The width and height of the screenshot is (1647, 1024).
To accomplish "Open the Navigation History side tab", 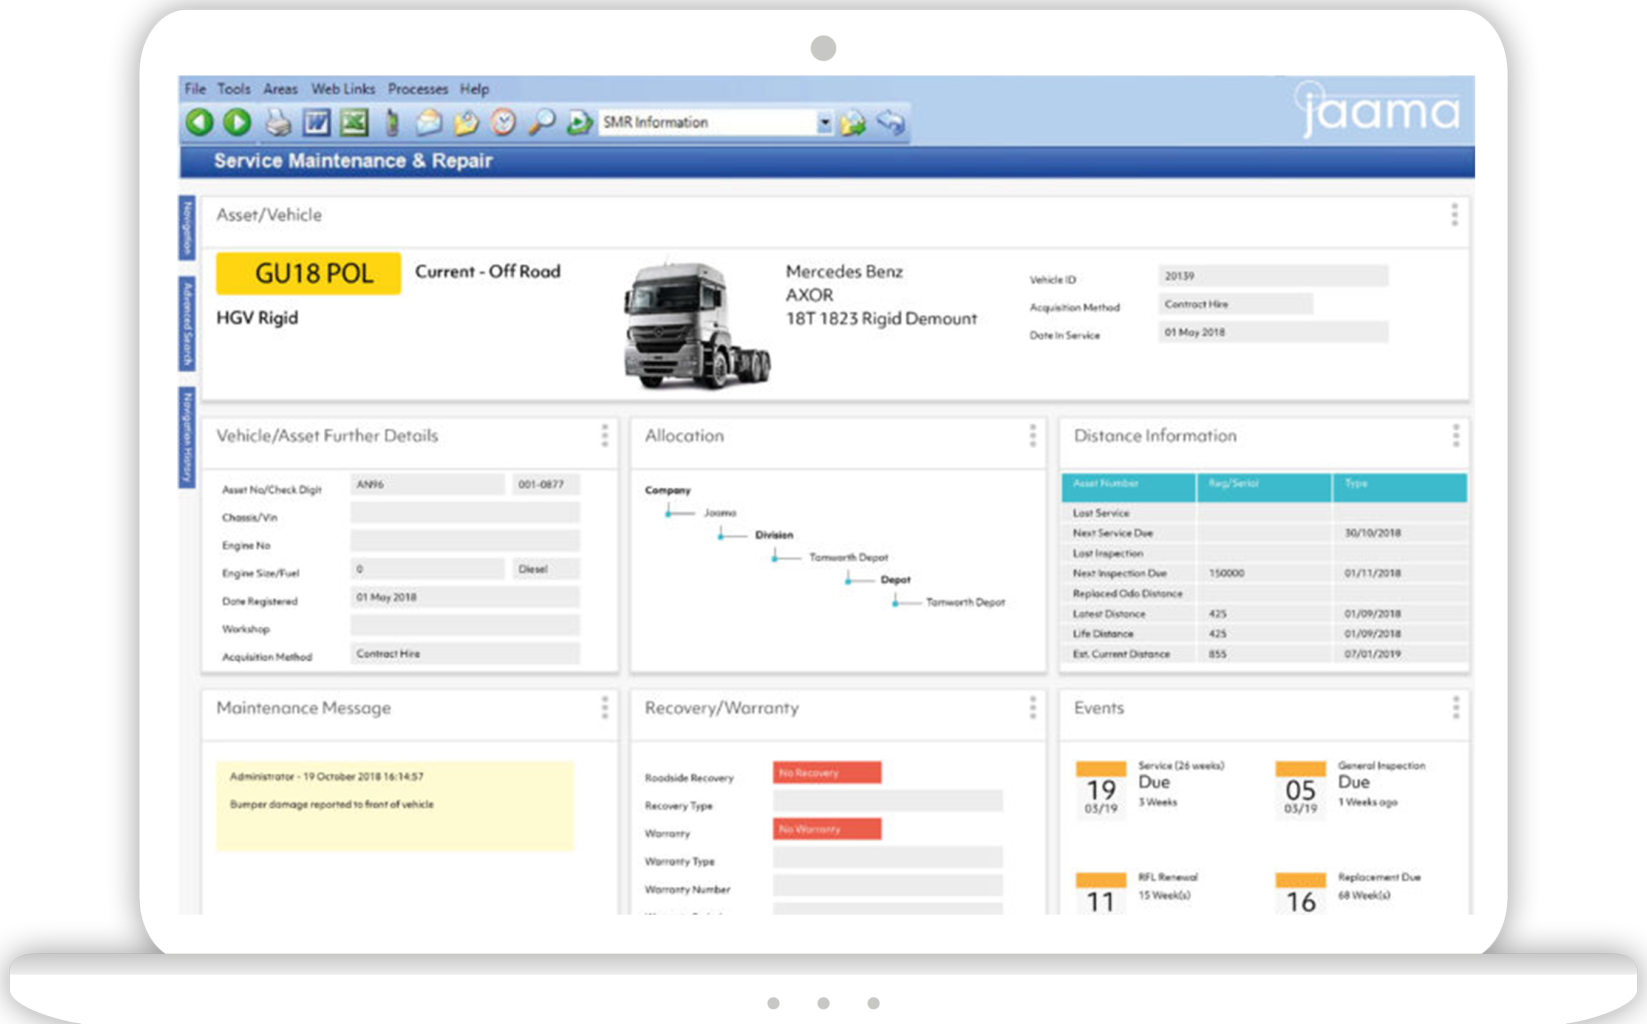I will click(x=187, y=438).
